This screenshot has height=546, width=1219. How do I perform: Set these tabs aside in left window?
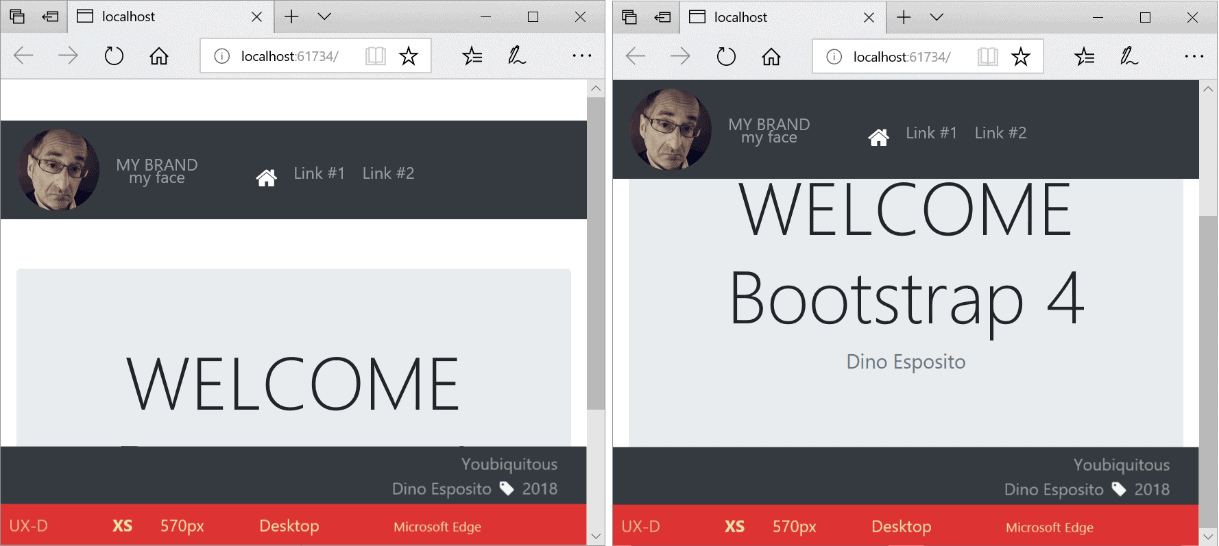tap(50, 17)
